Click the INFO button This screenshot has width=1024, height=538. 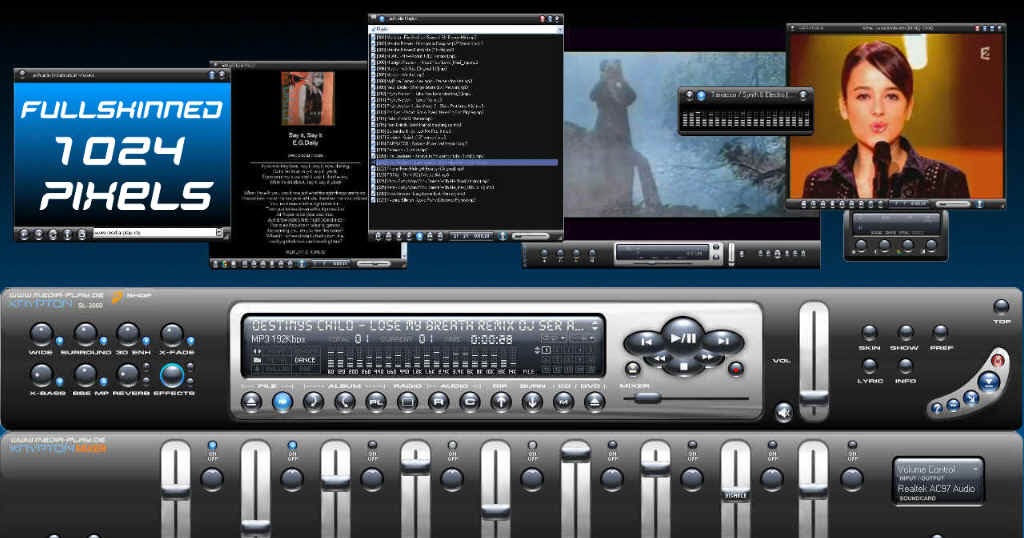click(x=905, y=366)
